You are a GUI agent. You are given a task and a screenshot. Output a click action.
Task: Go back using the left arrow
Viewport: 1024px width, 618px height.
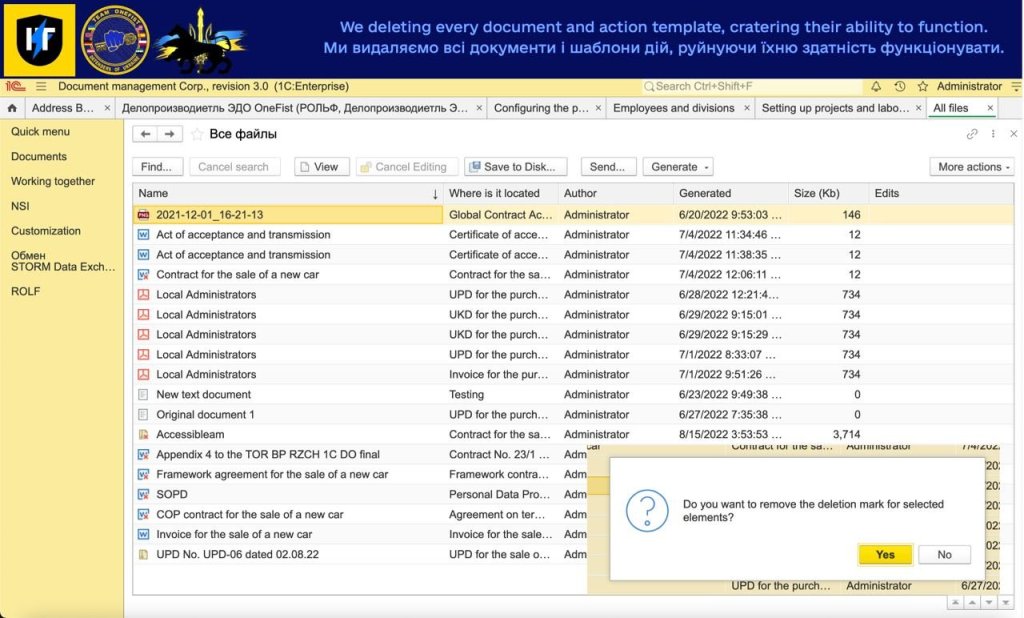click(x=146, y=134)
